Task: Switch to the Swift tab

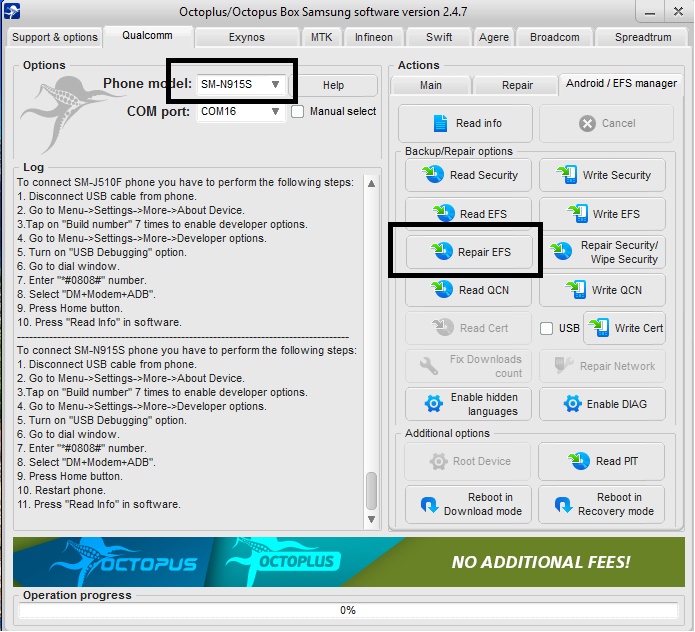Action: pos(439,37)
